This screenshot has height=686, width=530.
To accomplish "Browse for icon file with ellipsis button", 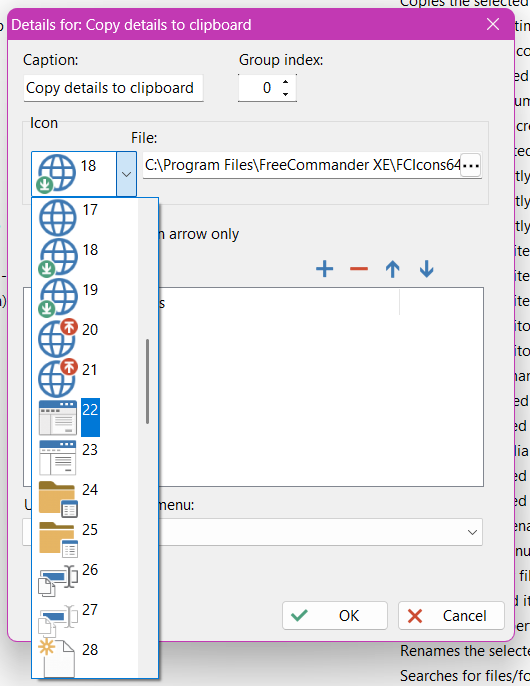I will pyautogui.click(x=470, y=165).
